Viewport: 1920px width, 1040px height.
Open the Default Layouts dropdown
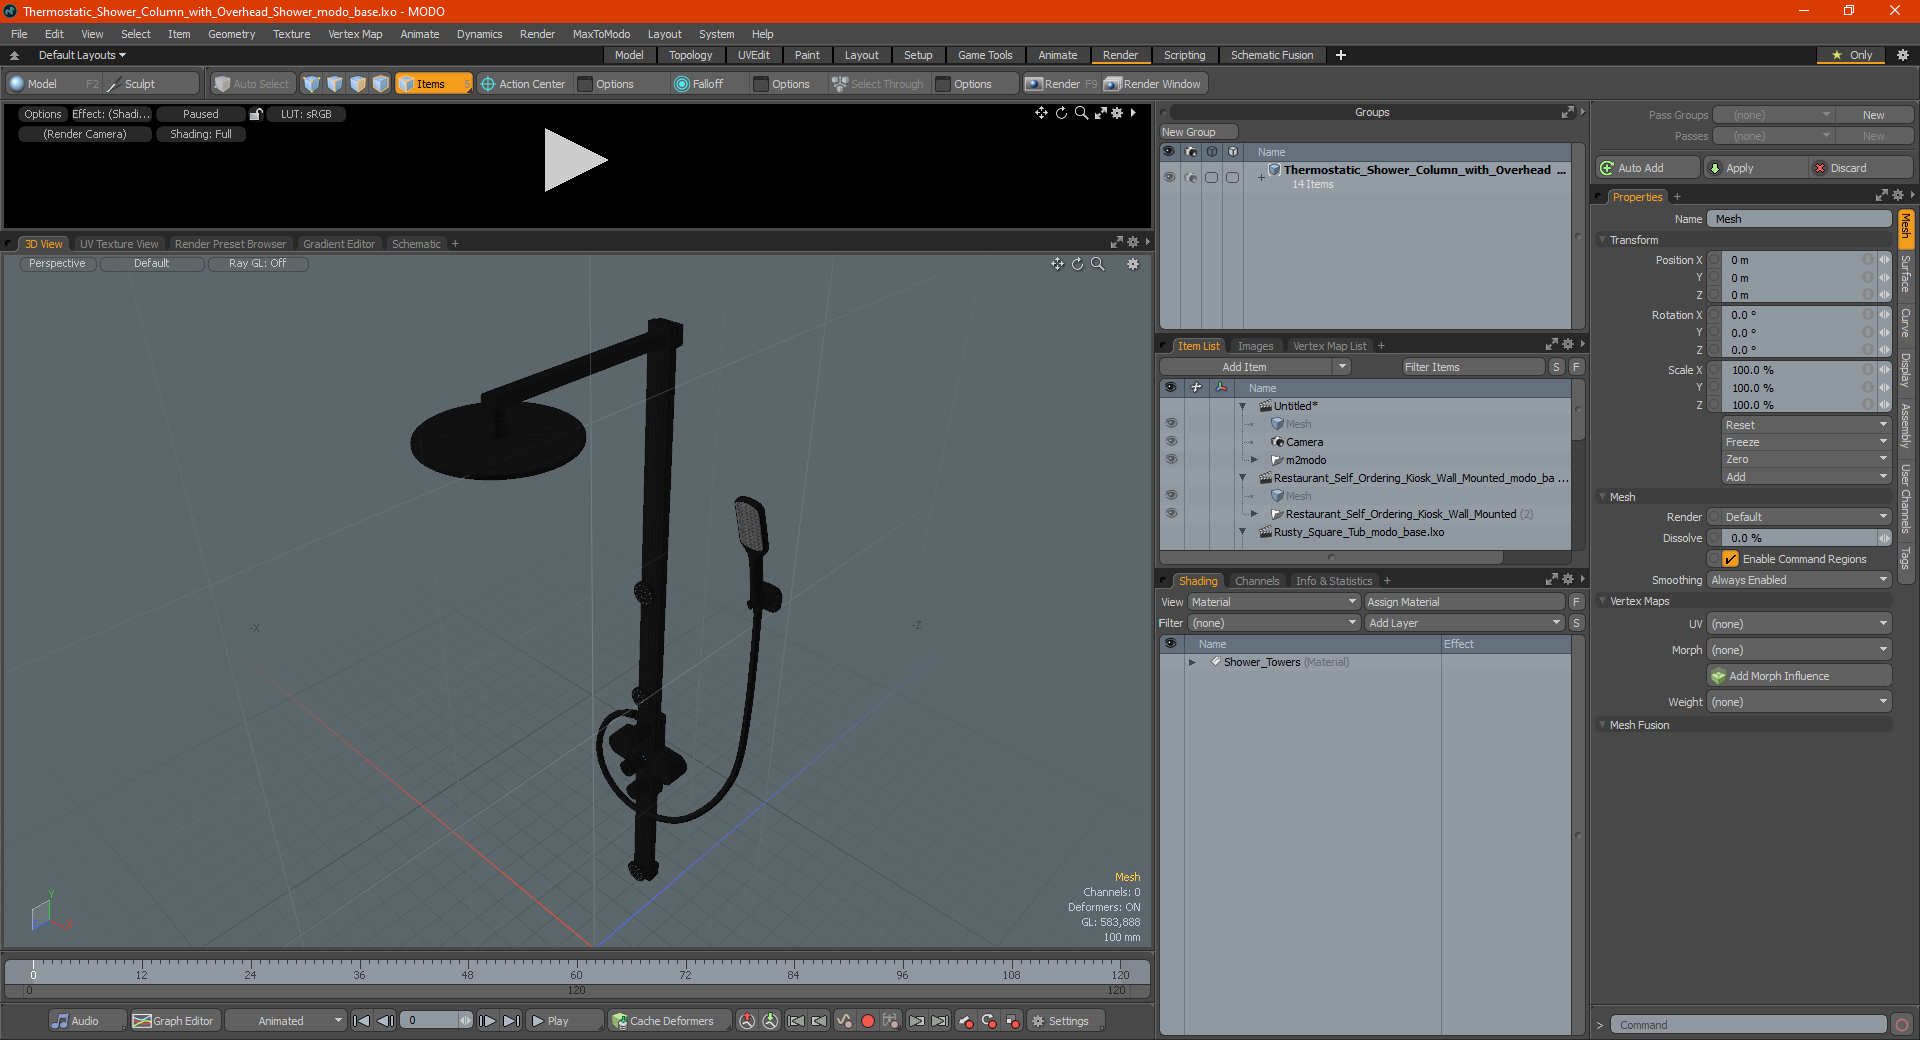coord(82,55)
